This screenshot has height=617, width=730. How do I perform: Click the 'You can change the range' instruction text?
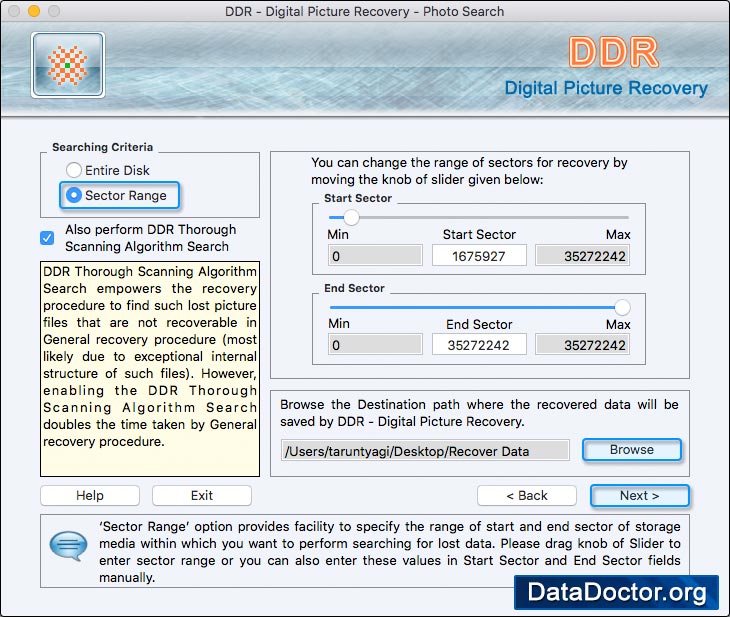pos(469,171)
